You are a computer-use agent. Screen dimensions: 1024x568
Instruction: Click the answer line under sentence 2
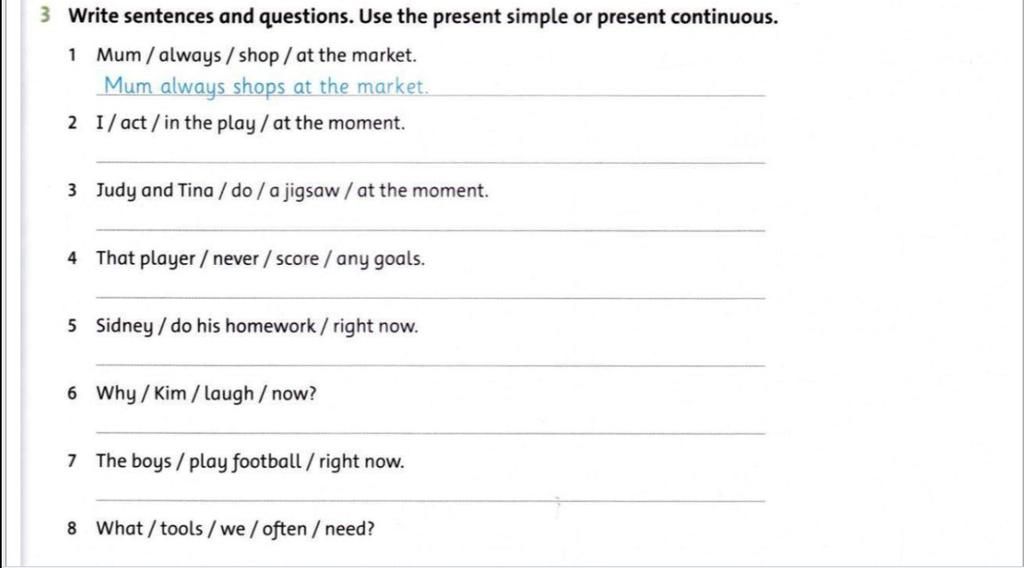tap(430, 161)
